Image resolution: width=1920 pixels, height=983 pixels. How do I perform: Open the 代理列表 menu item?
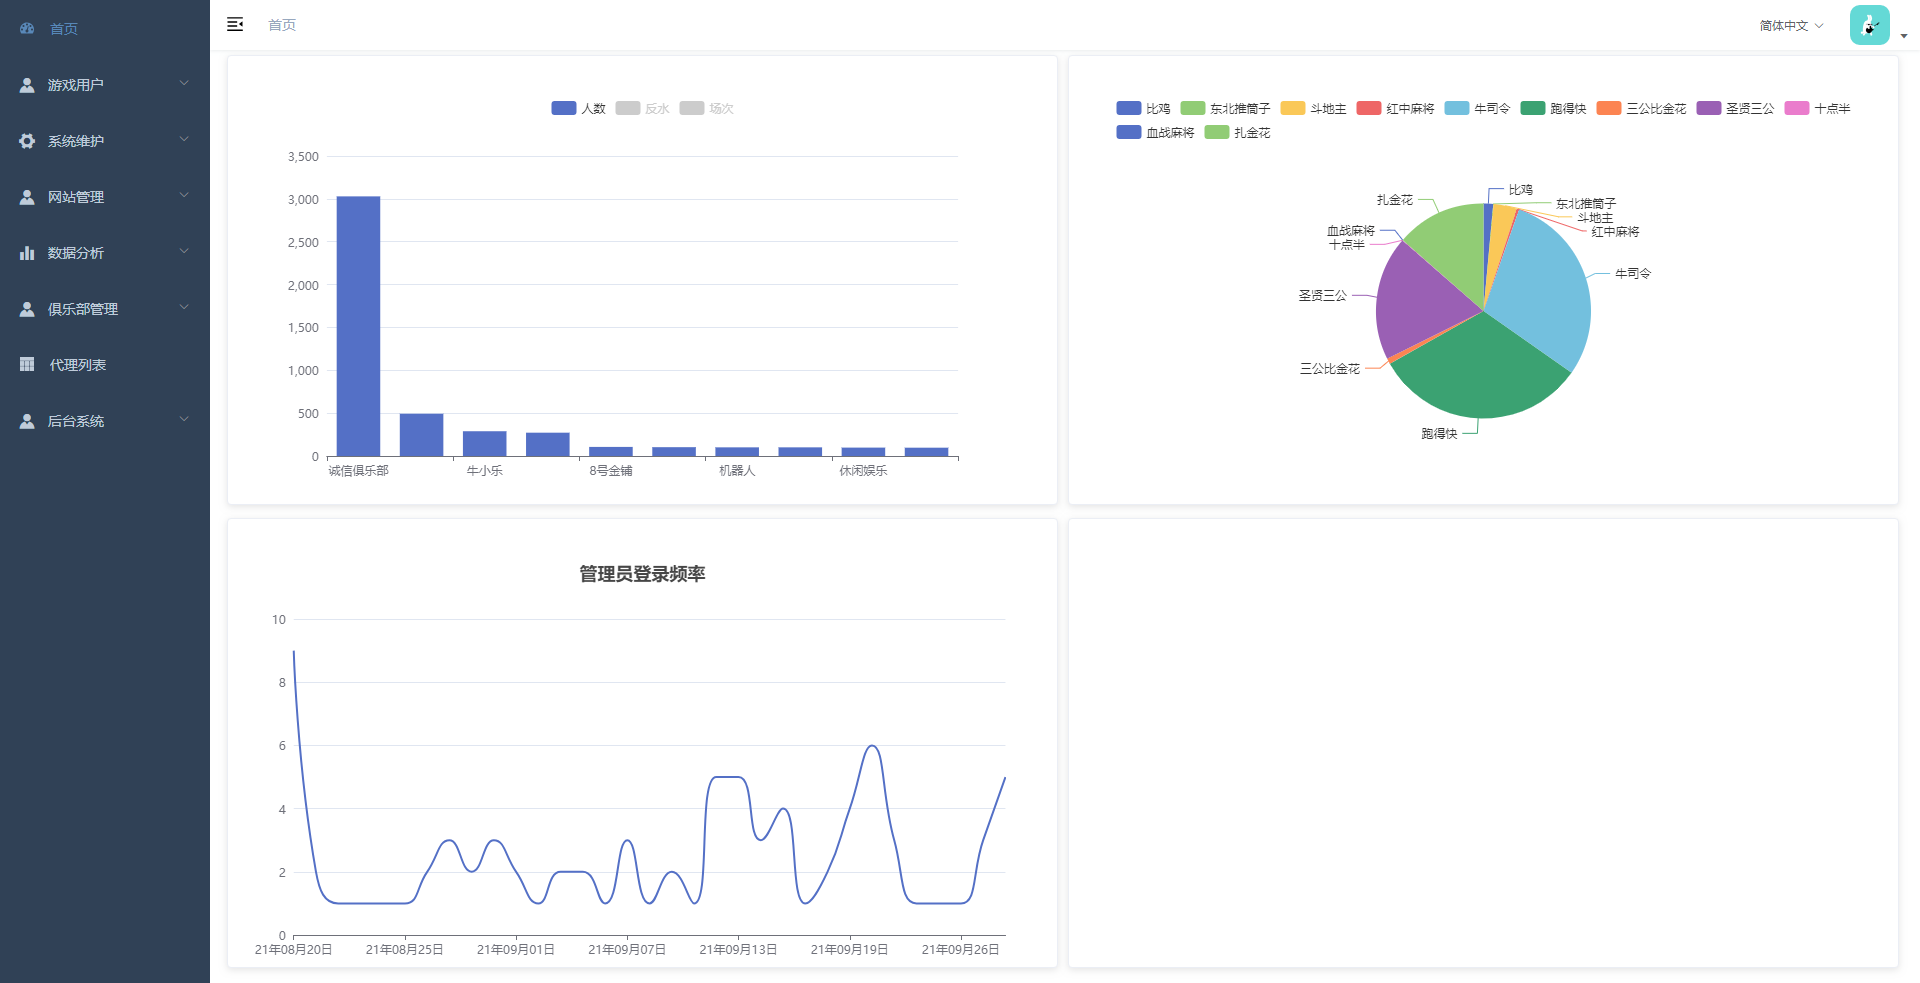78,365
